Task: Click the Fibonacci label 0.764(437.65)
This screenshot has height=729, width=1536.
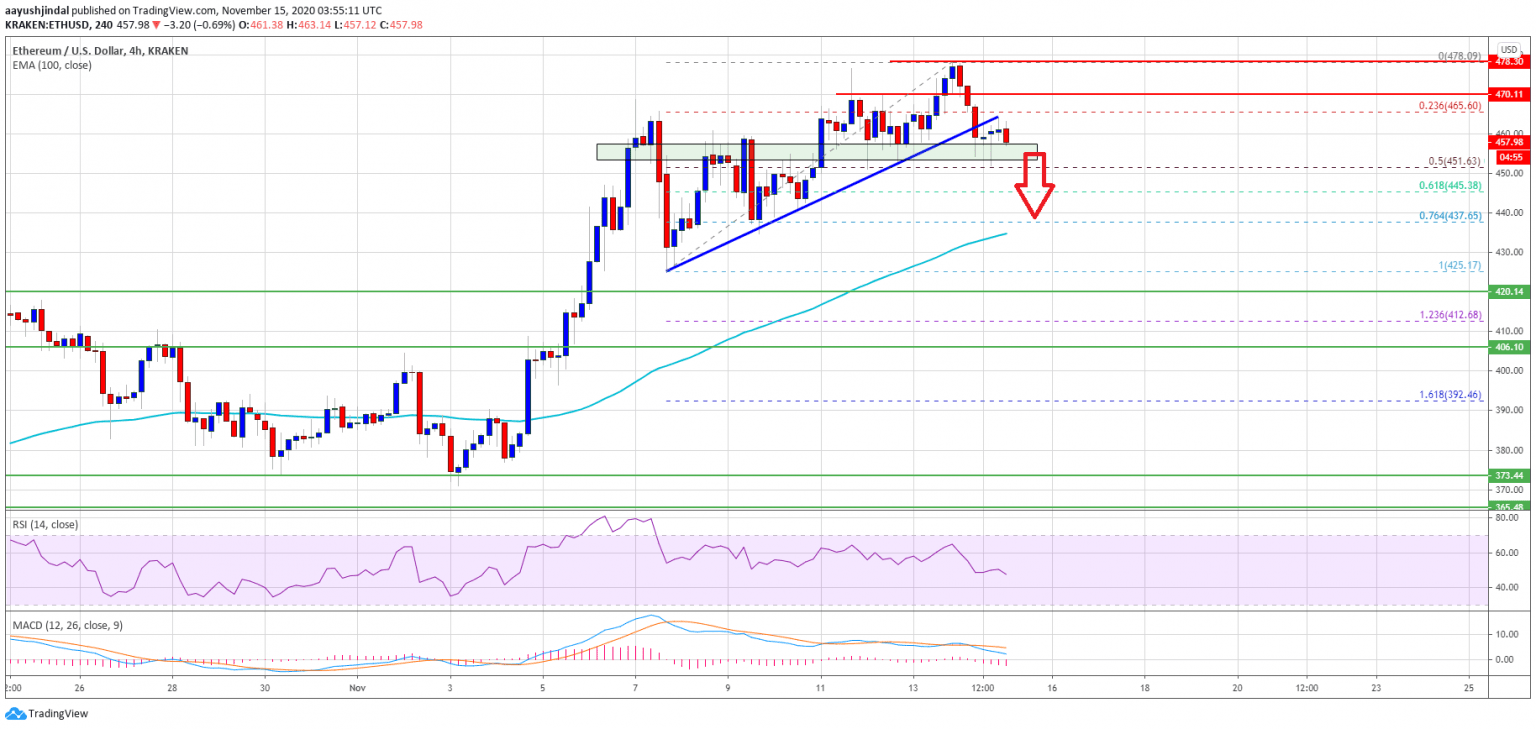Action: (x=1452, y=215)
